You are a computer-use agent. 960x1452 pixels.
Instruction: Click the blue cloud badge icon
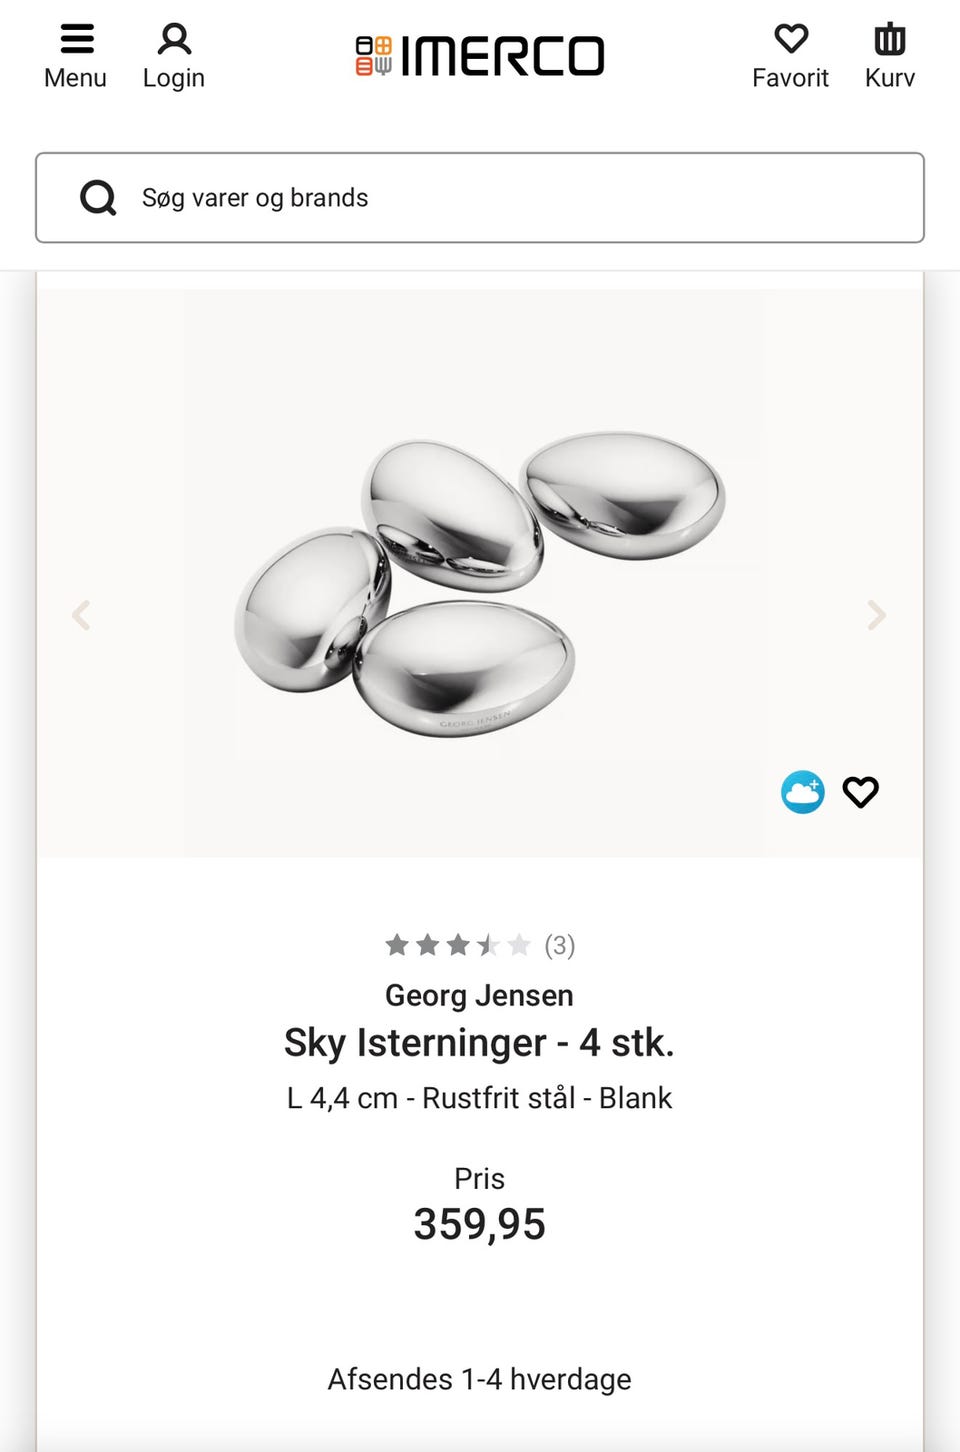pyautogui.click(x=802, y=792)
